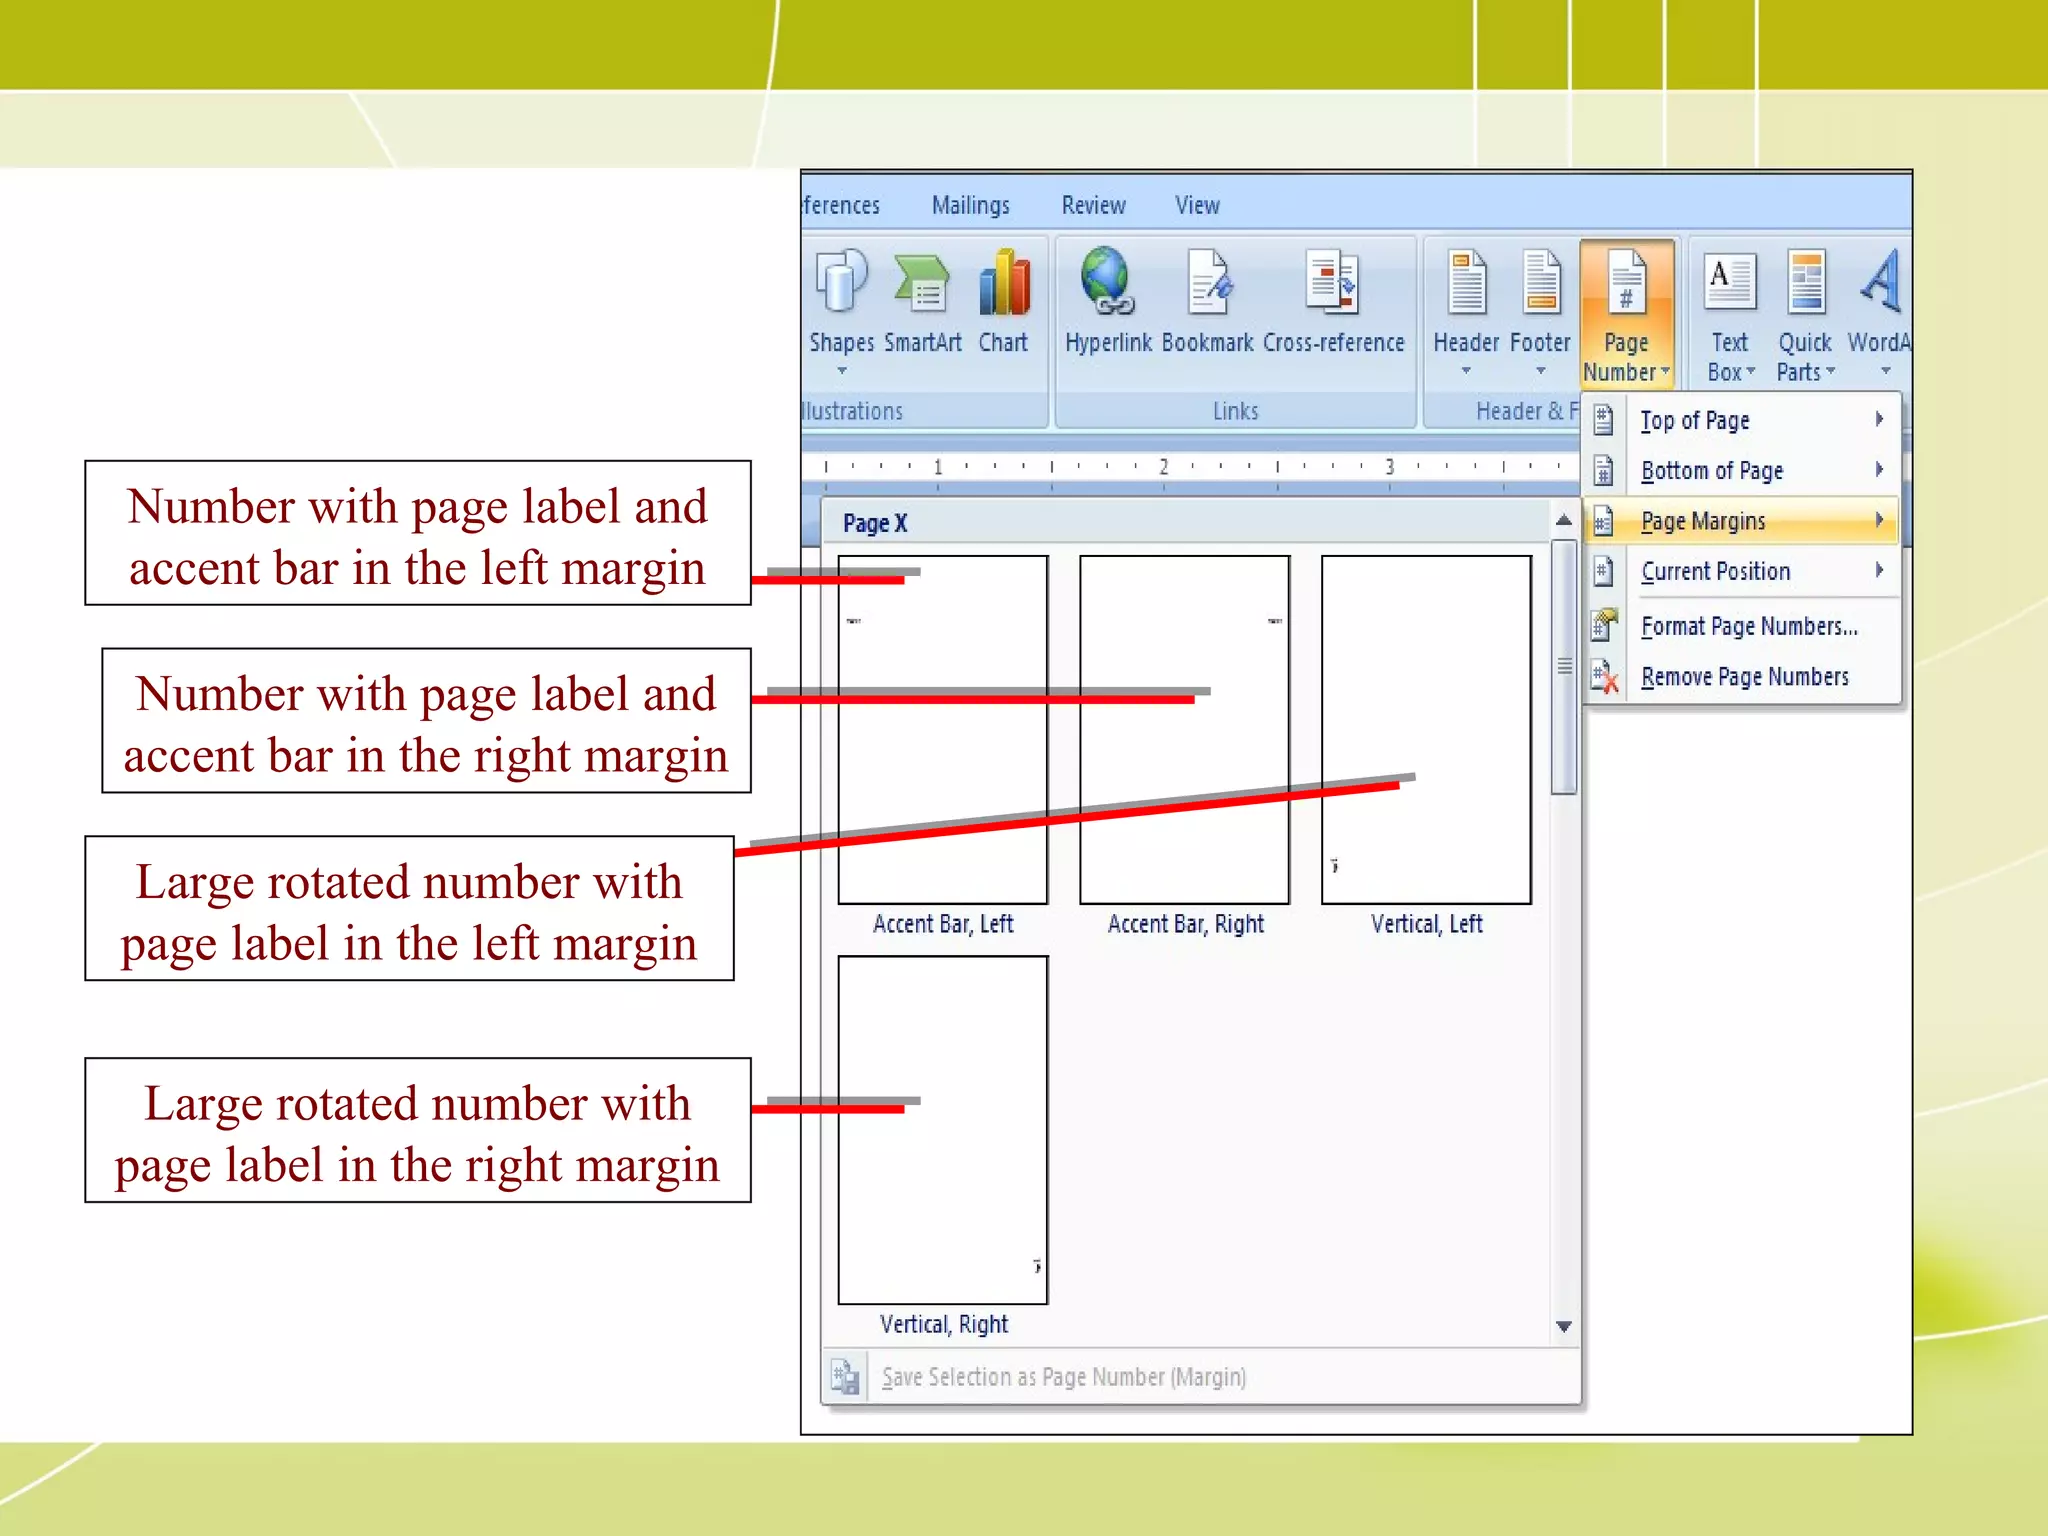Open the Header button

(1467, 311)
